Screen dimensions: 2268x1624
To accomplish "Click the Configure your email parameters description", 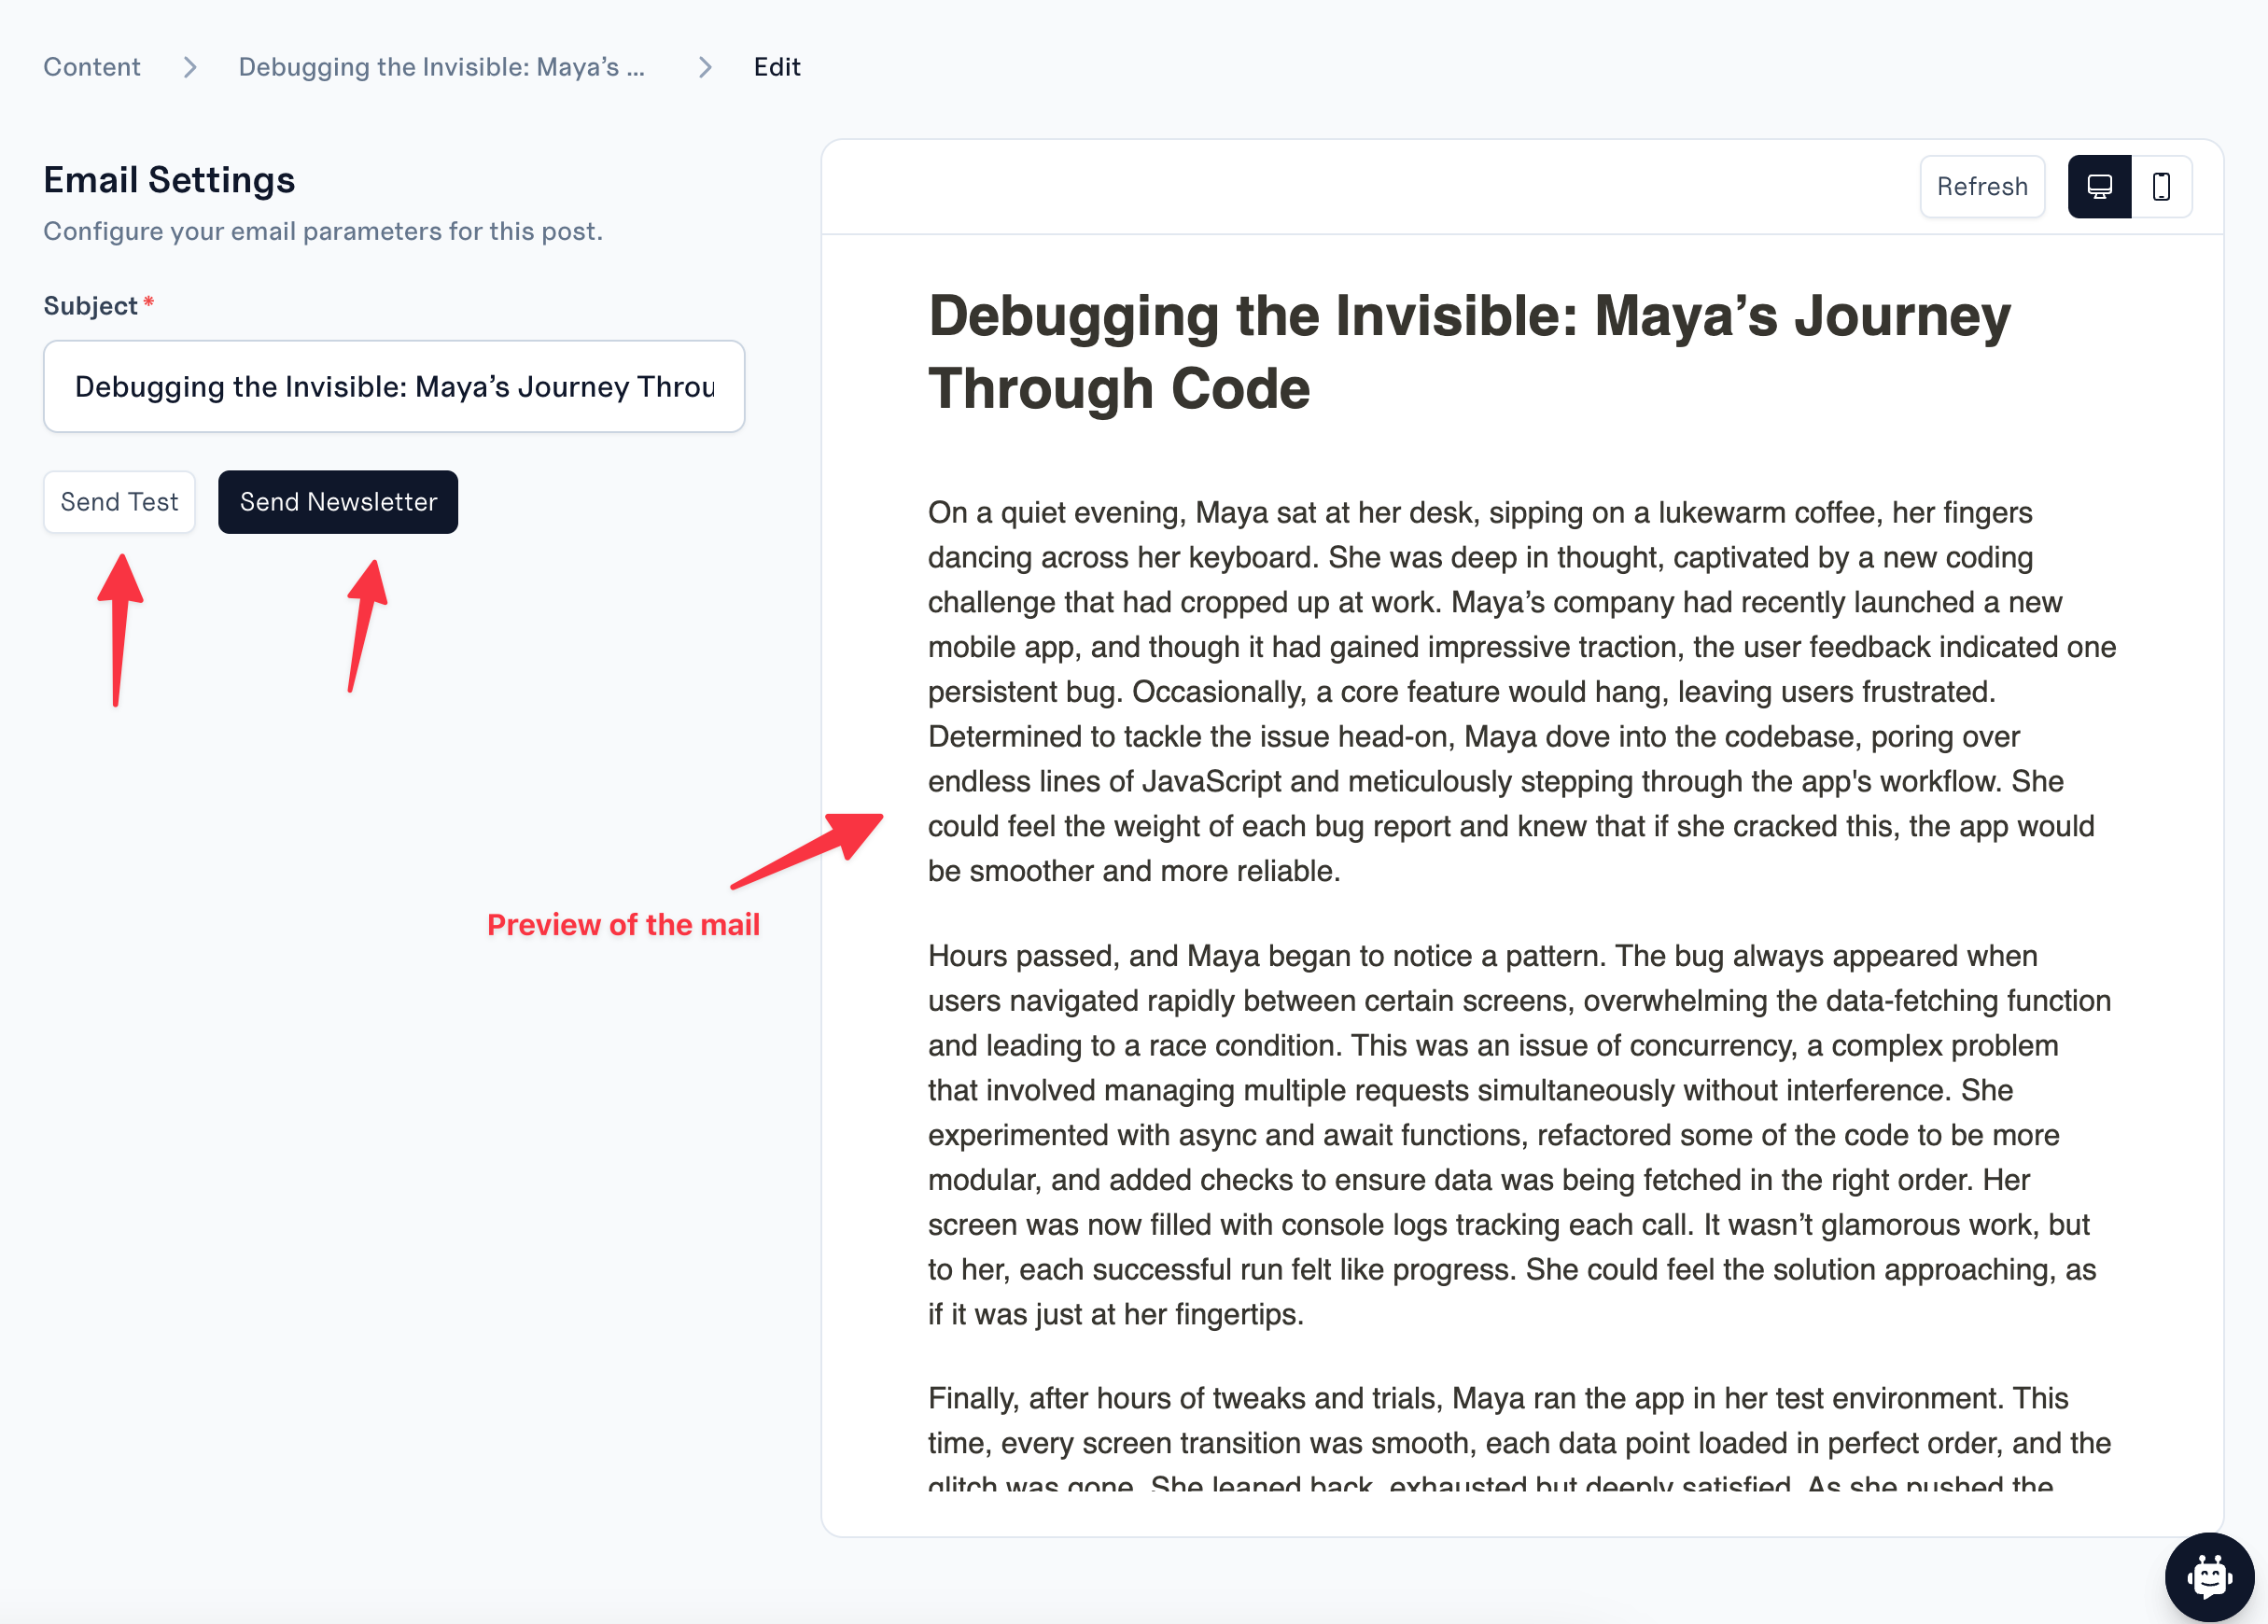I will (x=323, y=231).
